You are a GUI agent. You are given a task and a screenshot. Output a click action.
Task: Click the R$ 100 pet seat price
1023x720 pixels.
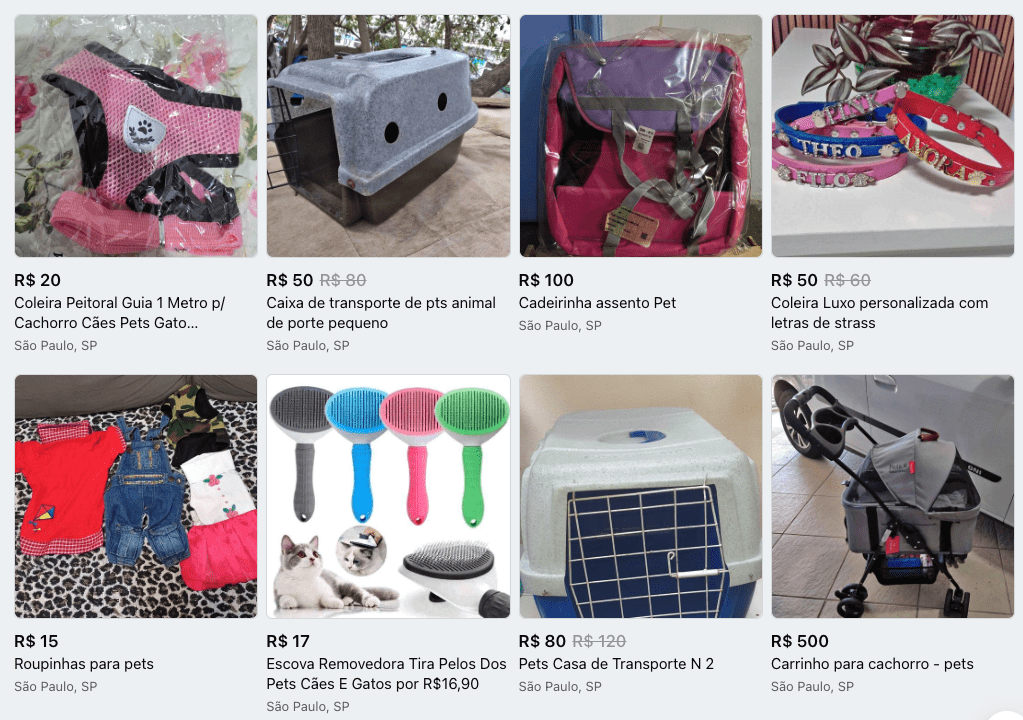[546, 280]
